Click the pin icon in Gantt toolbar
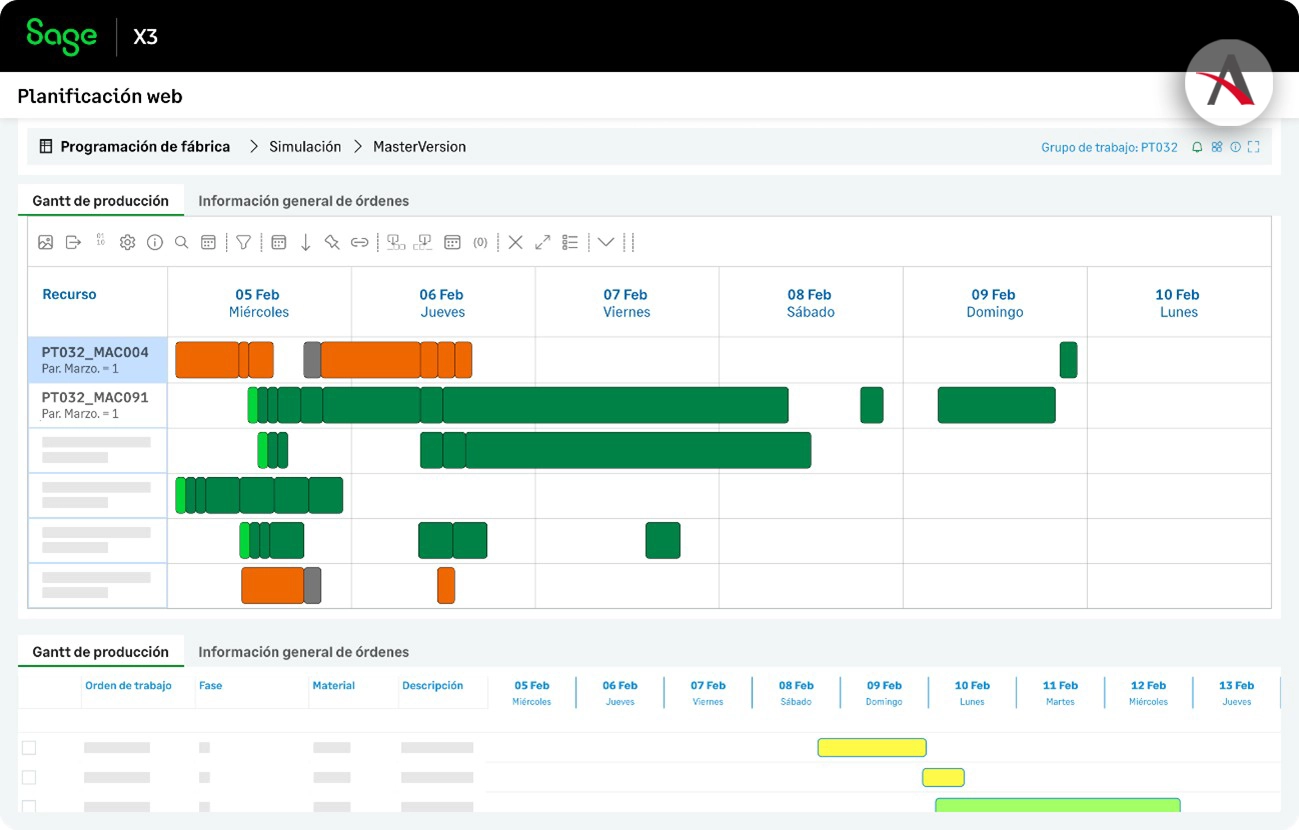 click(x=332, y=242)
